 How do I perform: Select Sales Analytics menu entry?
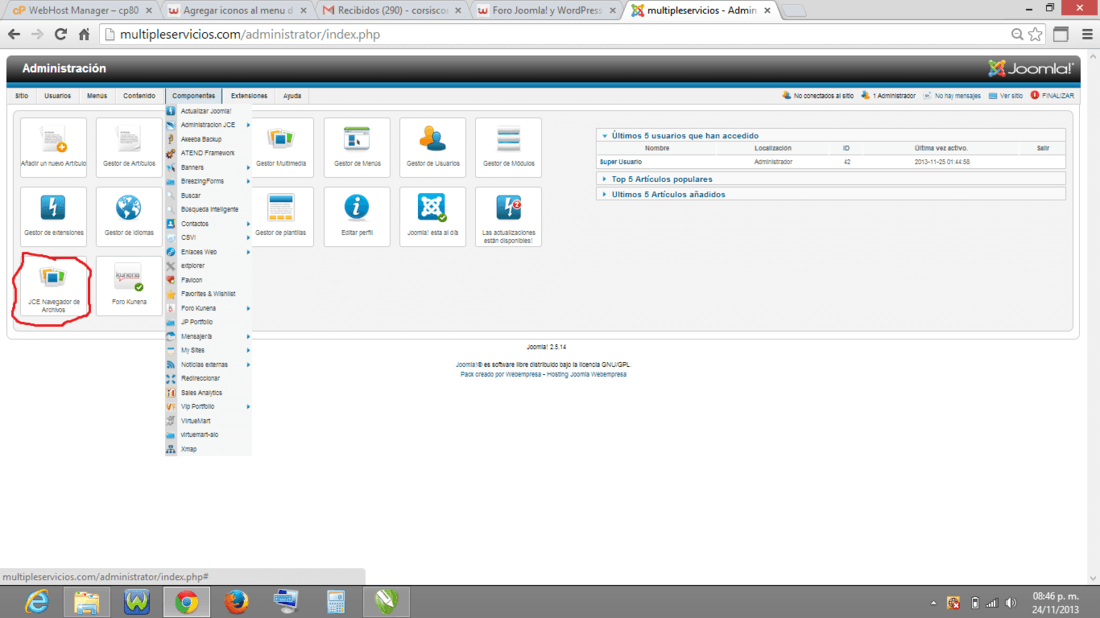208,393
